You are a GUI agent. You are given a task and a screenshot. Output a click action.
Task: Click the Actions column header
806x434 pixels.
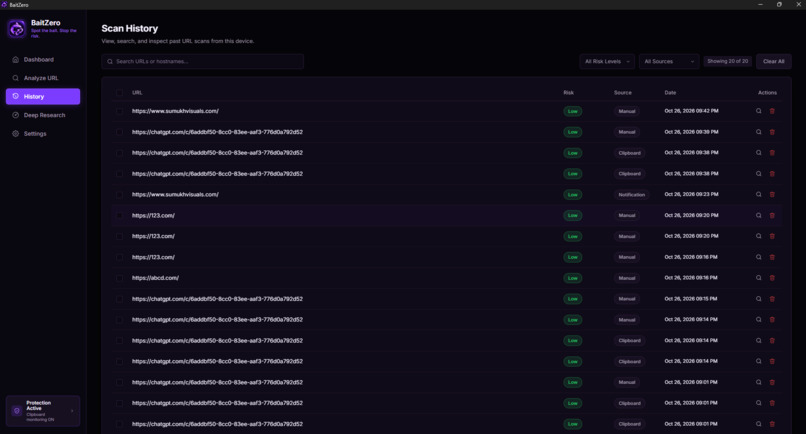coord(767,93)
